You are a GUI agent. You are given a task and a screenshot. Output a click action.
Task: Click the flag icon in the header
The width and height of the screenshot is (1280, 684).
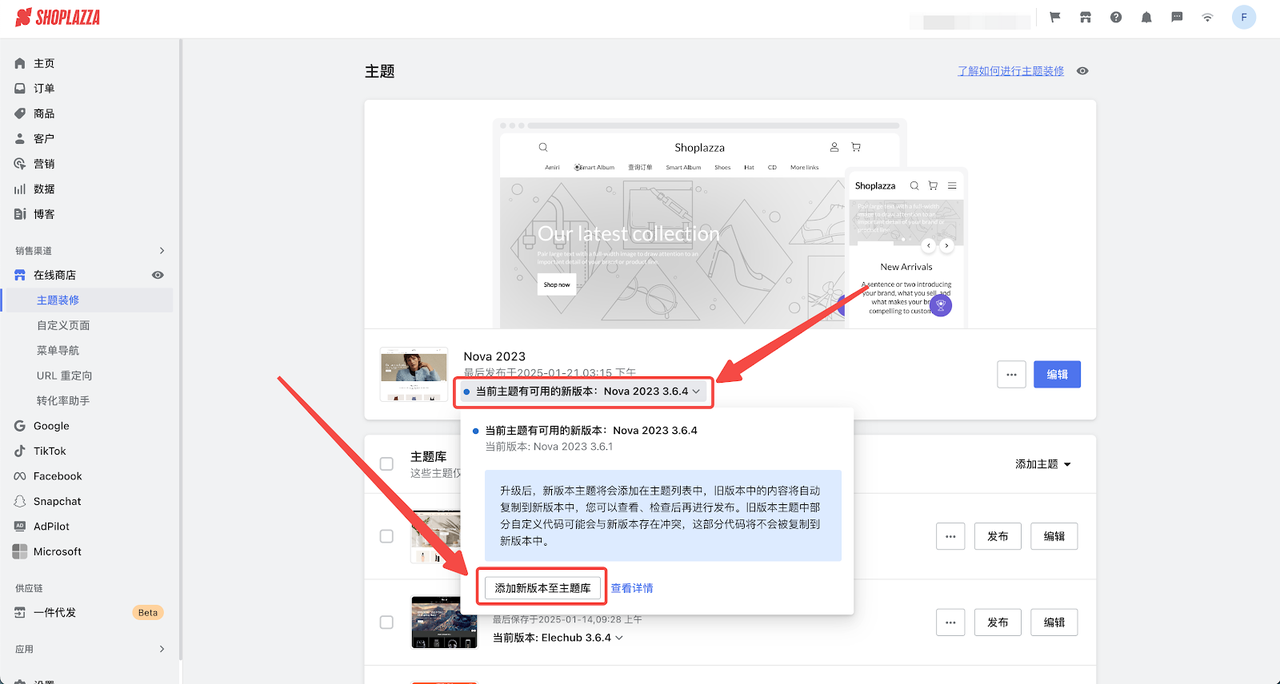1054,17
